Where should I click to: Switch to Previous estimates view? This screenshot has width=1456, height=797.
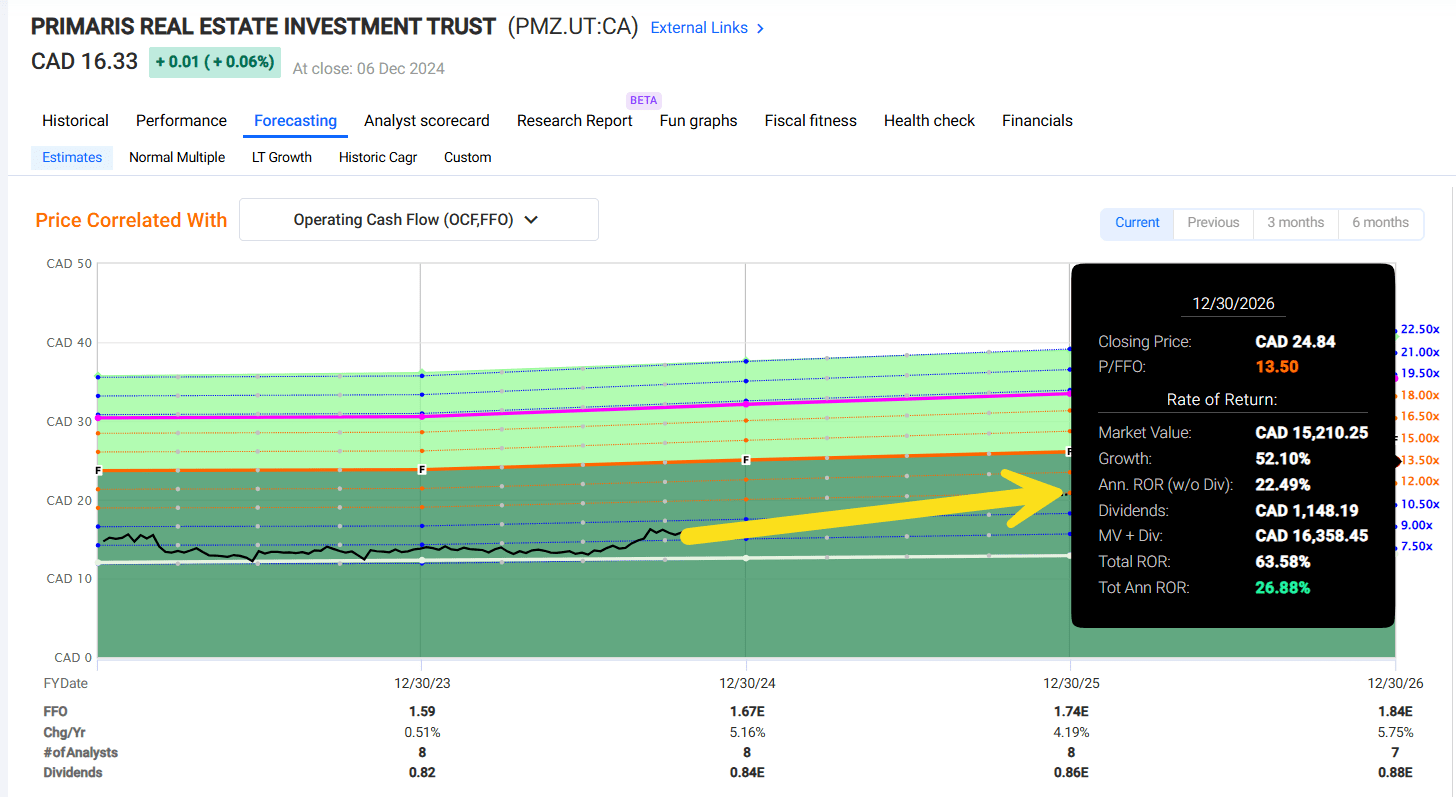coord(1212,224)
